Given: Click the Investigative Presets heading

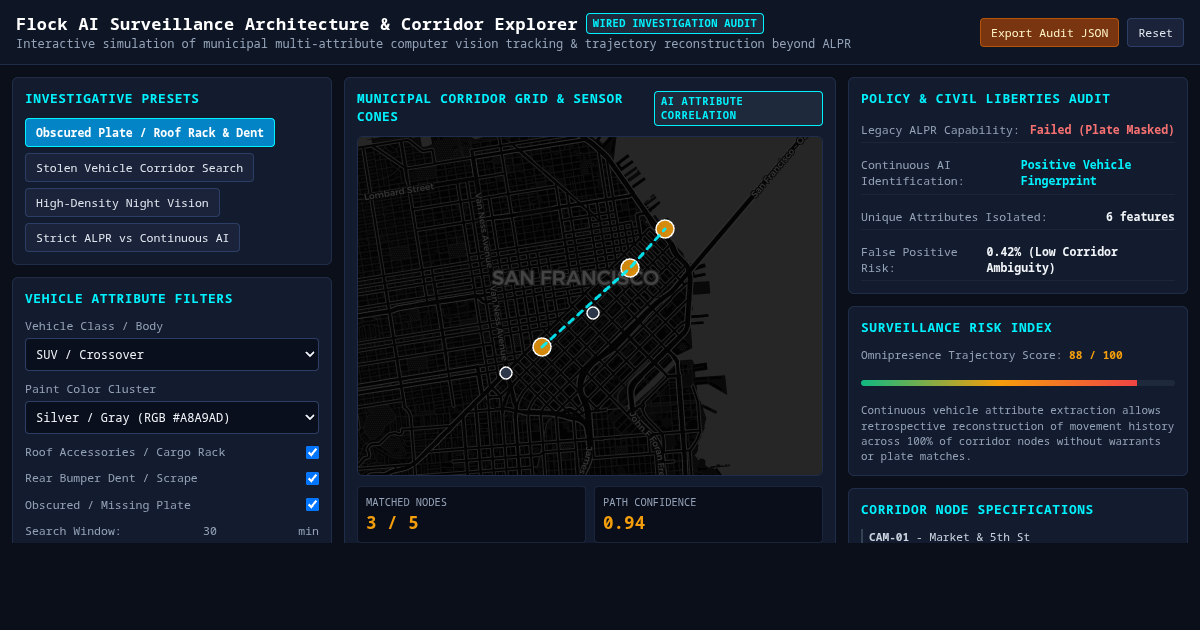Looking at the screenshot, I should (112, 99).
